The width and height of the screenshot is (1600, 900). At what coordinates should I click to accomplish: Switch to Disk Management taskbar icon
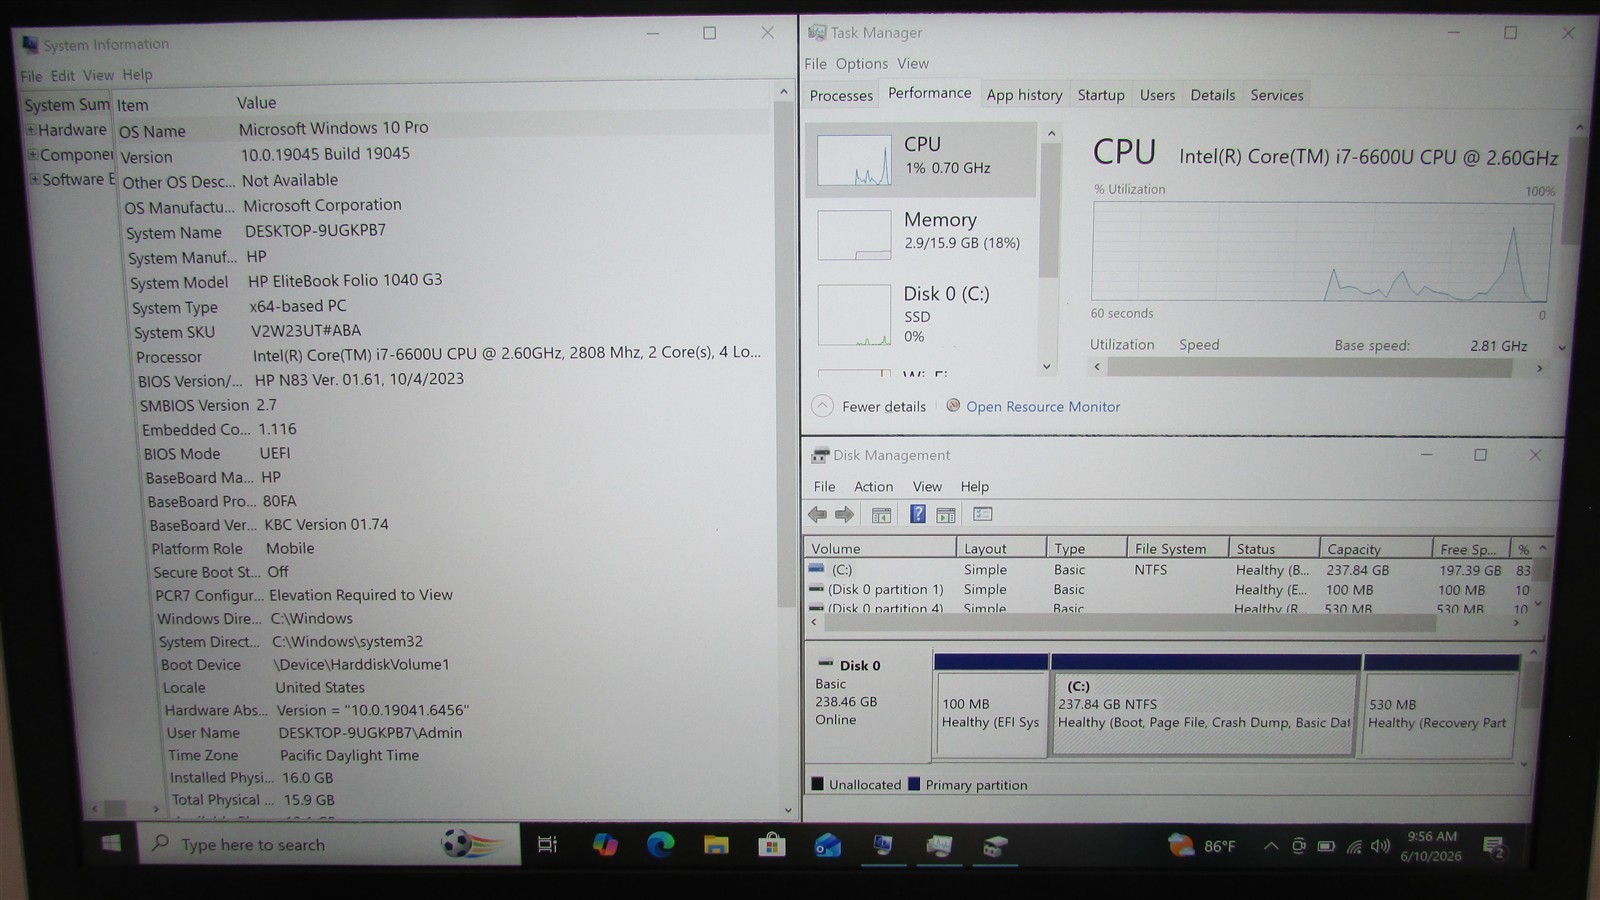(x=994, y=847)
